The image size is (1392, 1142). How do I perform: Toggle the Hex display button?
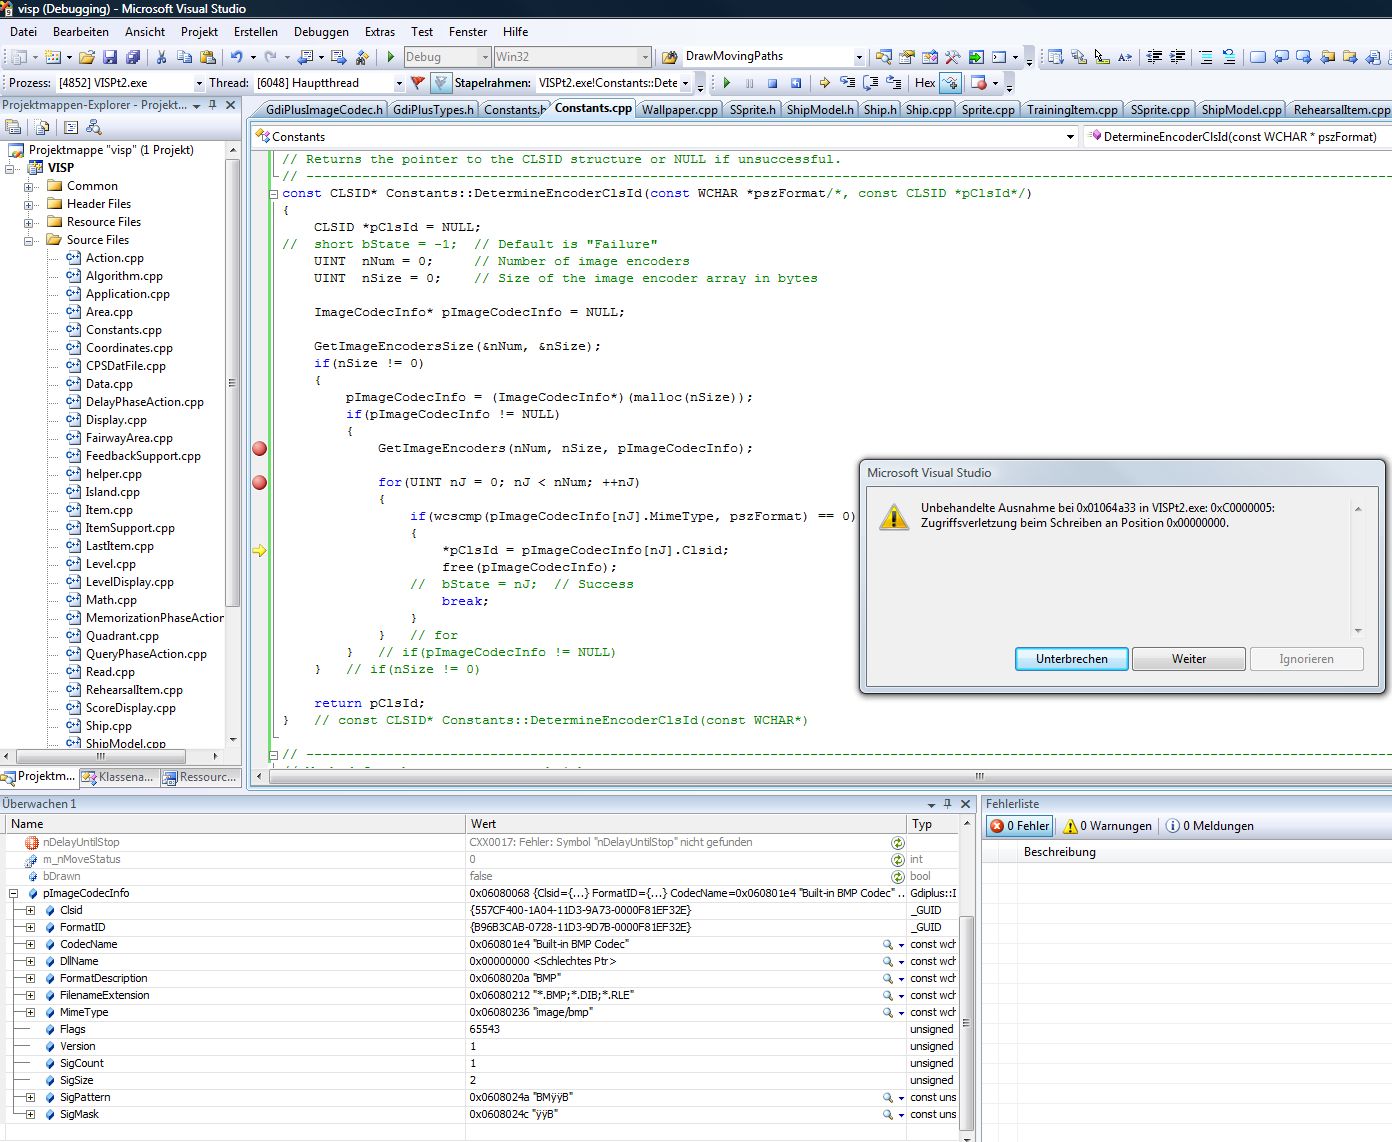(925, 83)
